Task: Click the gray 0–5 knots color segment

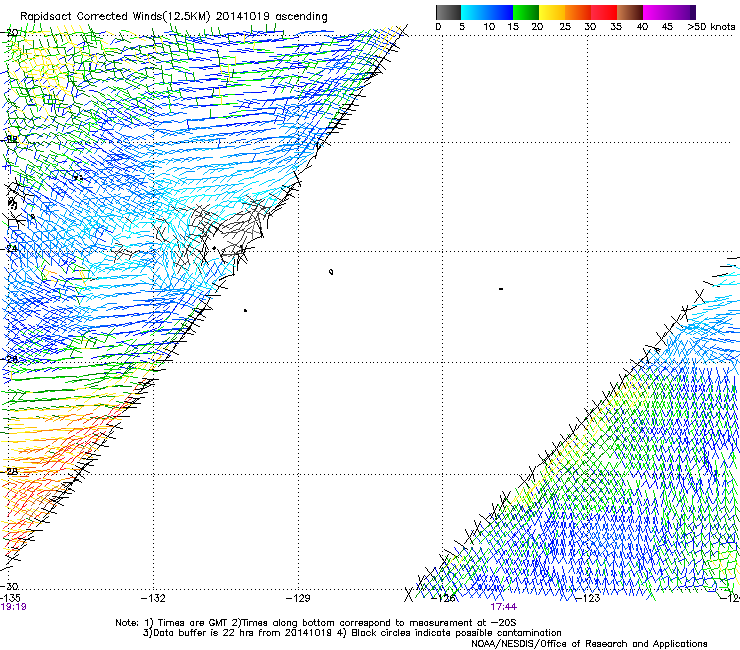Action: click(448, 12)
